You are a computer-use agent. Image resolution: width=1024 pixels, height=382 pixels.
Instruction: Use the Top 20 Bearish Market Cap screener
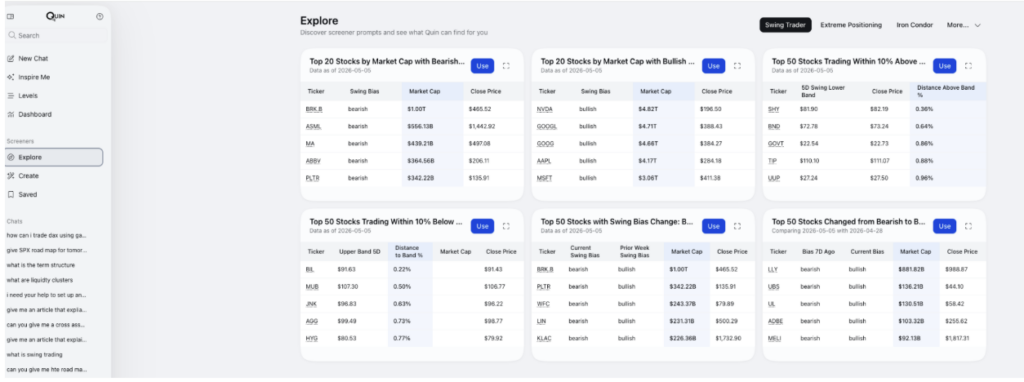tap(482, 65)
